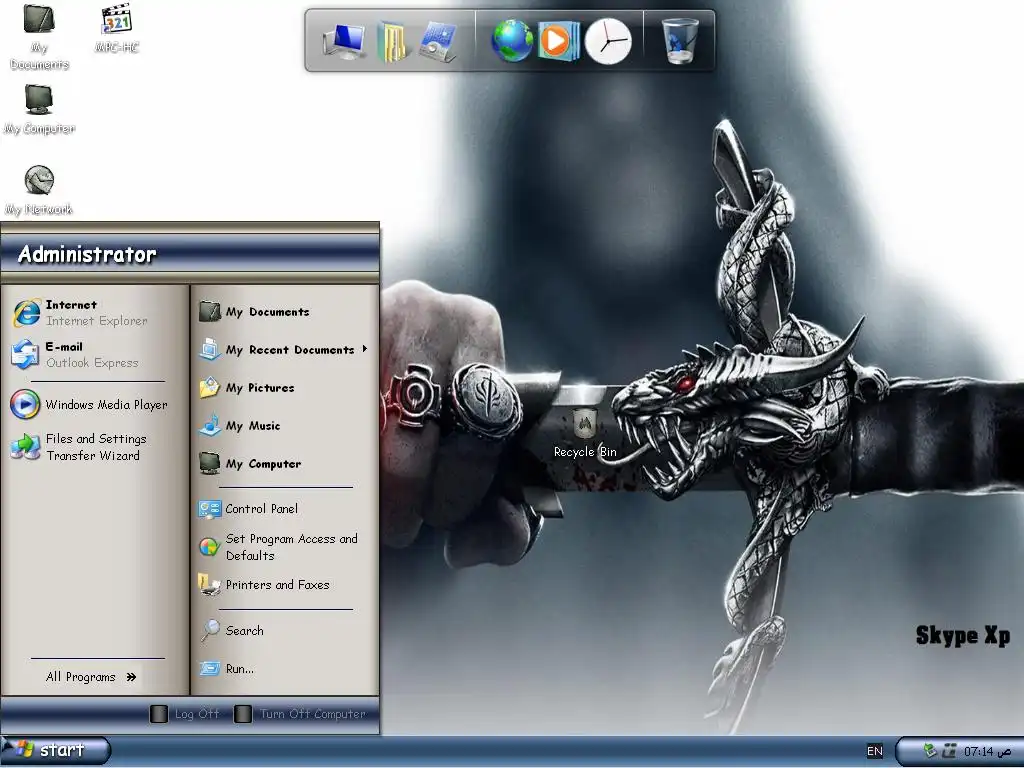Viewport: 1024px width, 768px height.
Task: Open the folder icon in top dock
Action: click(392, 41)
